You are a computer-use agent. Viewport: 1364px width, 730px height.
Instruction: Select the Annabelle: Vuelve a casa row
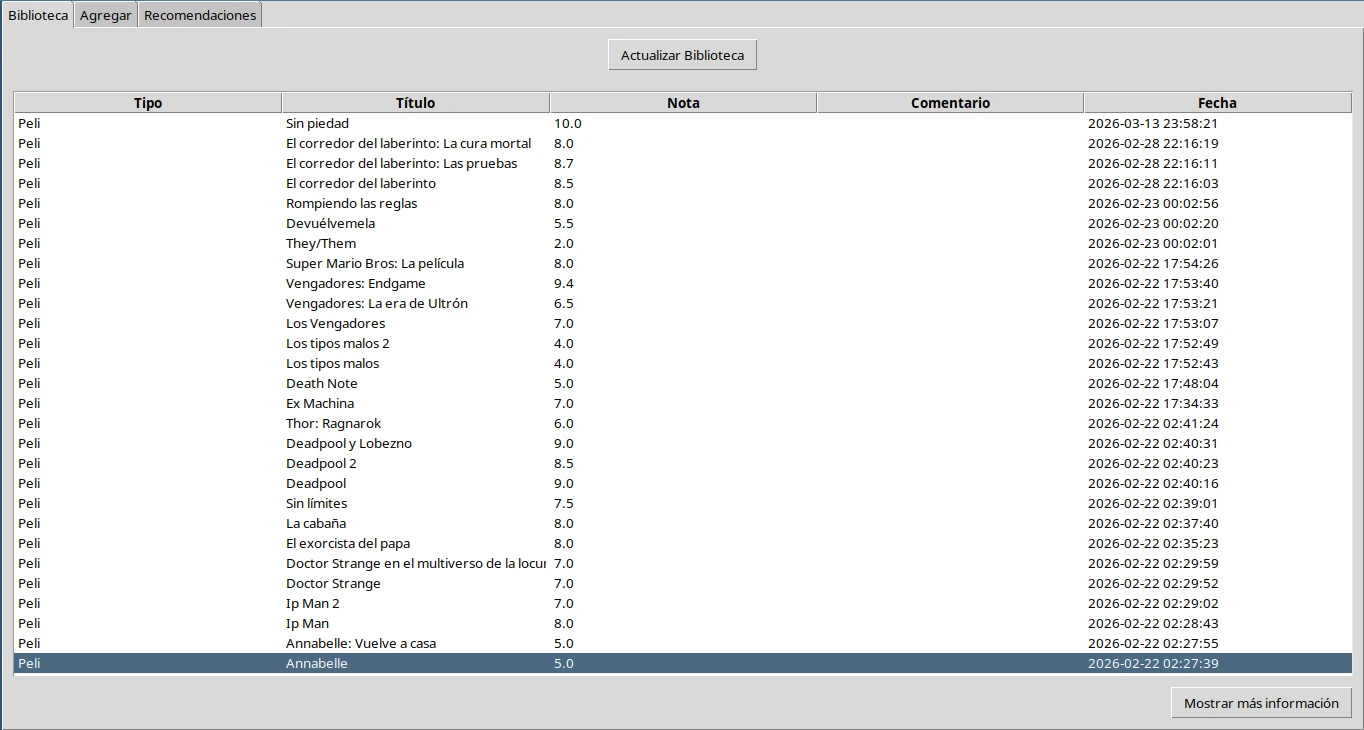pyautogui.click(x=360, y=644)
